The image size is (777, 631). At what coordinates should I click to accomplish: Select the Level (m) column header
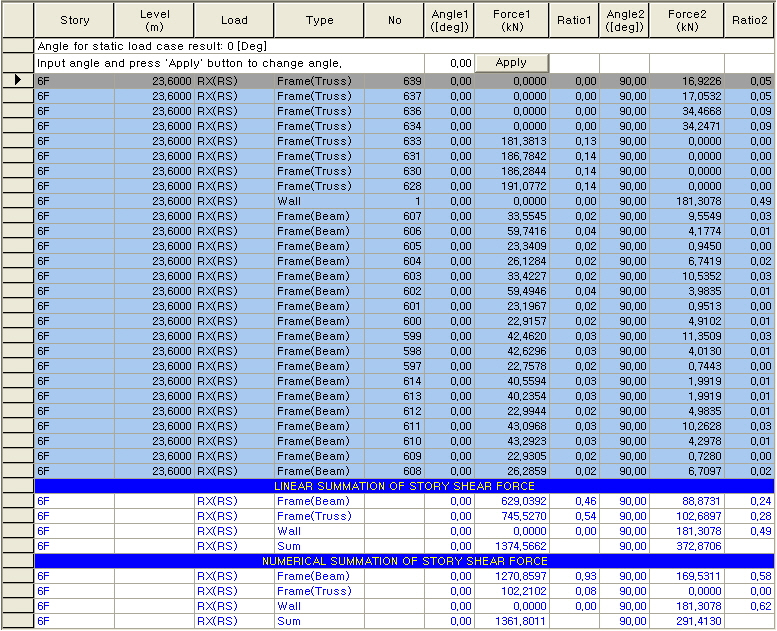(x=153, y=20)
